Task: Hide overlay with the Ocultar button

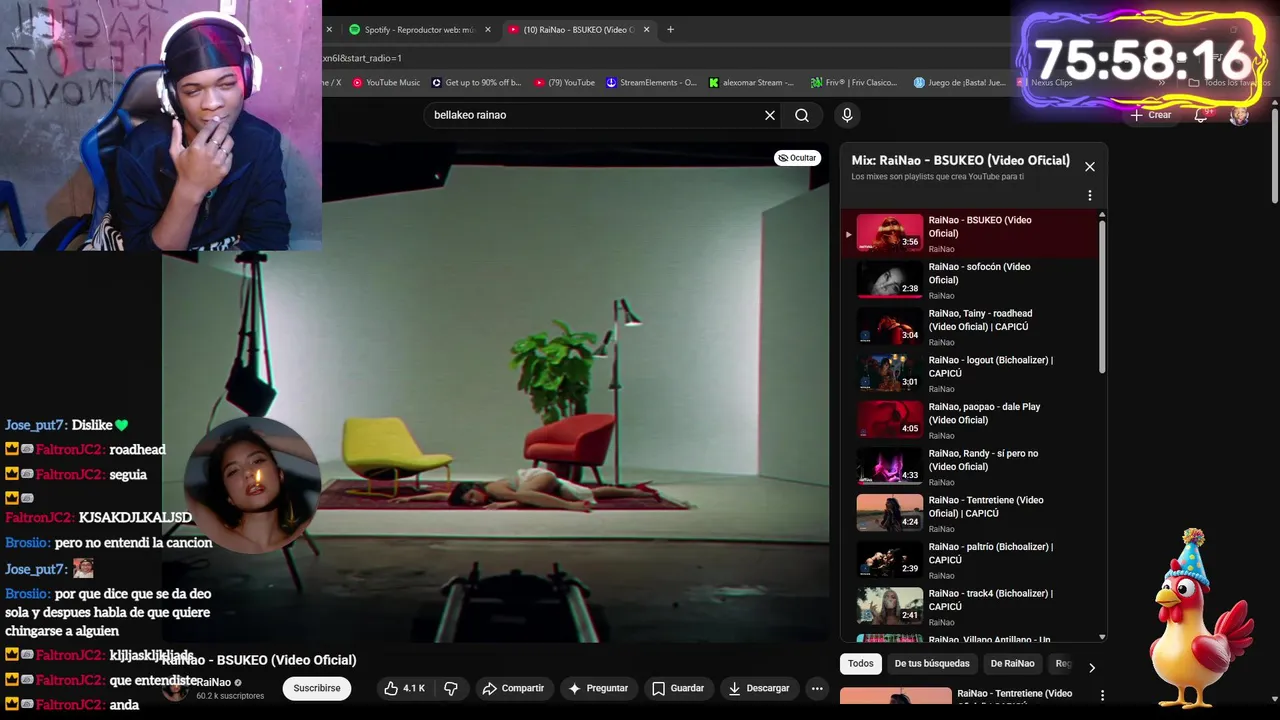Action: coord(798,158)
